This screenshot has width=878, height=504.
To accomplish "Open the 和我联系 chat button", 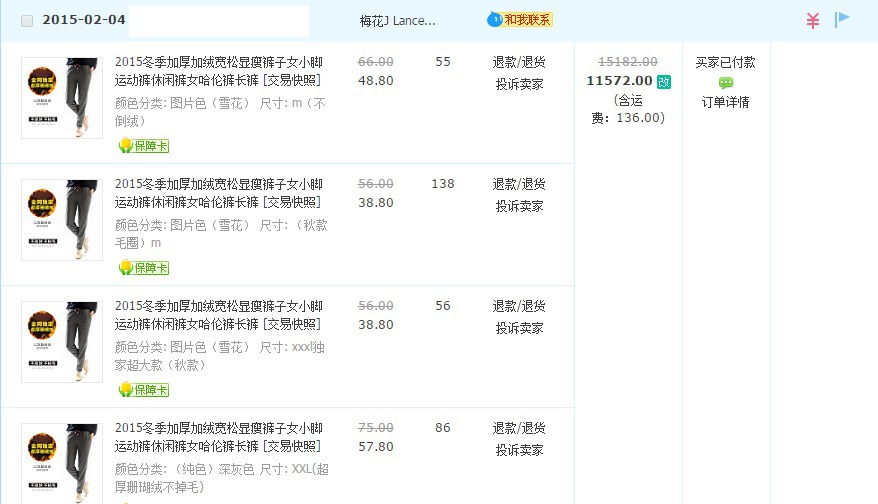I will pos(520,20).
